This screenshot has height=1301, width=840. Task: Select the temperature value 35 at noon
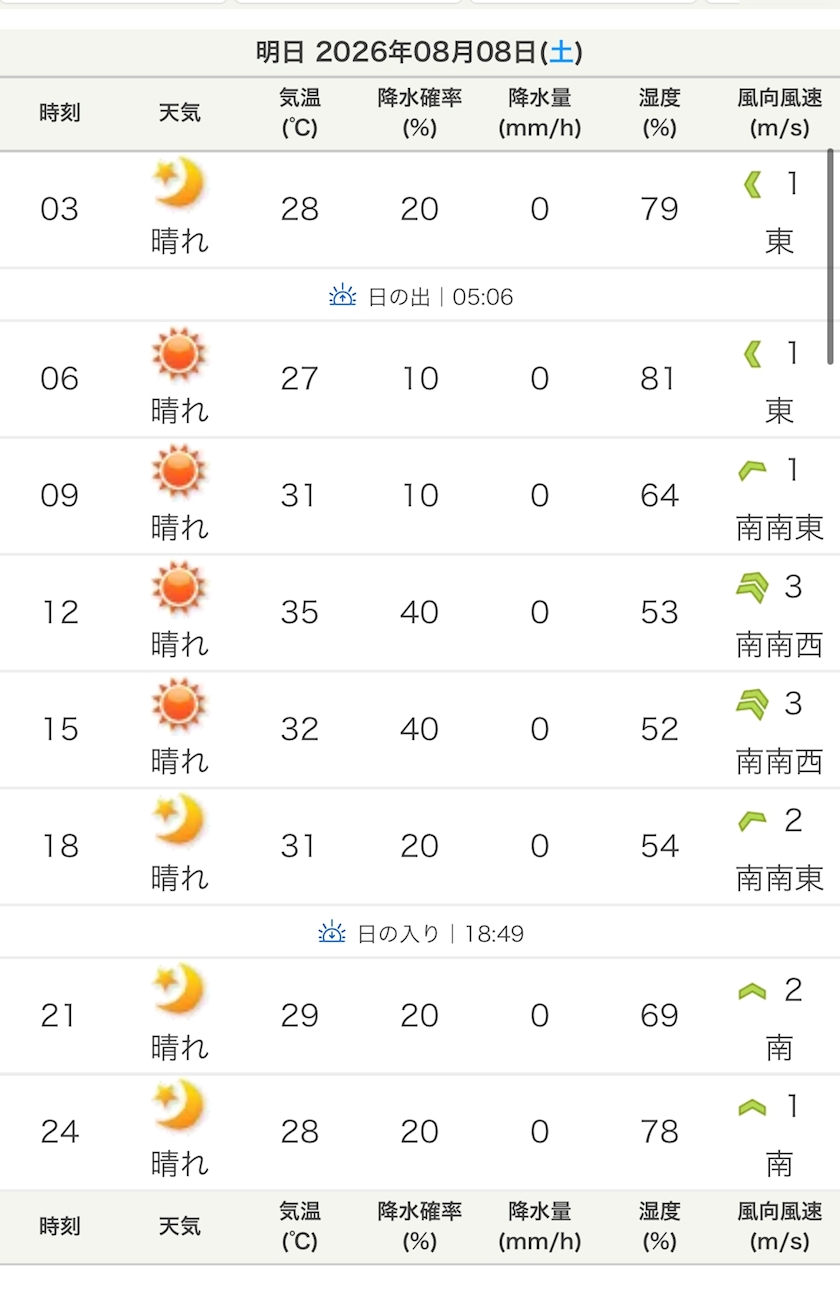(x=300, y=612)
